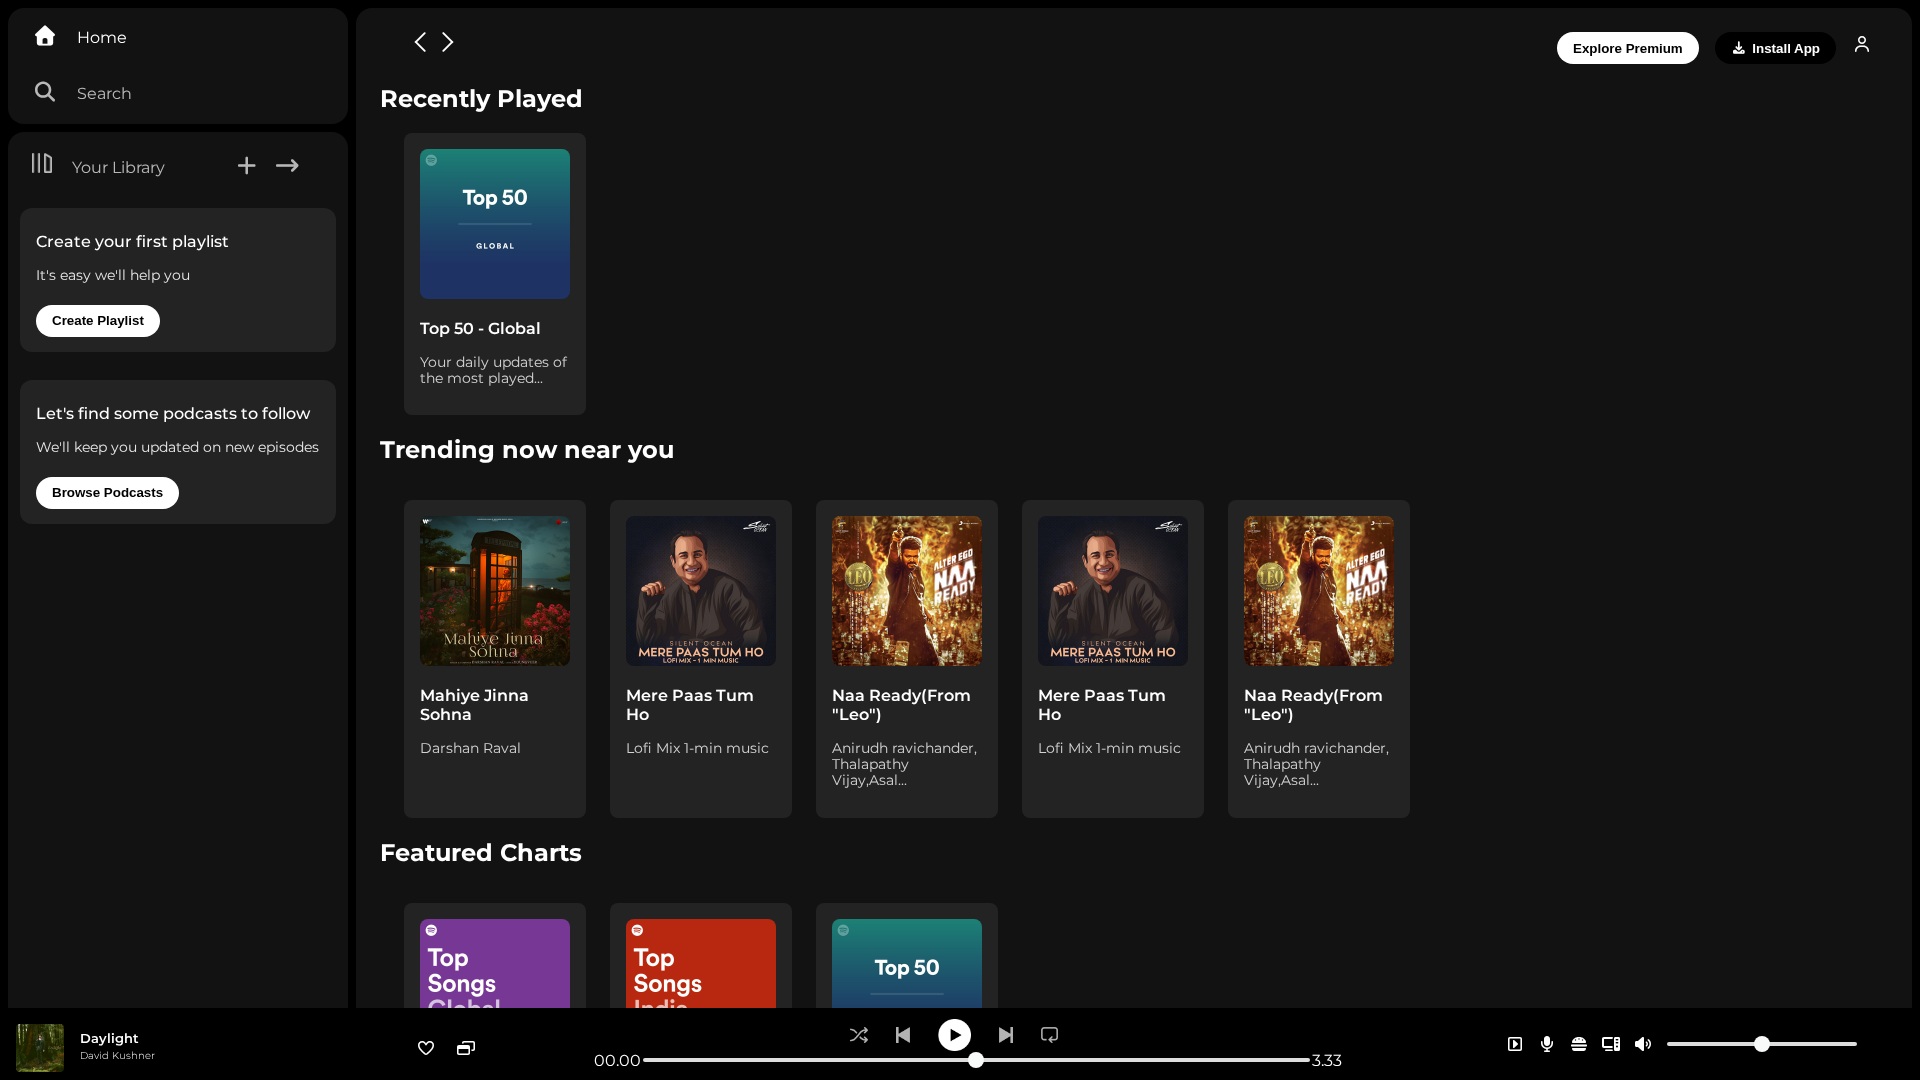1920x1080 pixels.
Task: Open the first Mere Paas Tum Ho cover
Action: coord(701,591)
